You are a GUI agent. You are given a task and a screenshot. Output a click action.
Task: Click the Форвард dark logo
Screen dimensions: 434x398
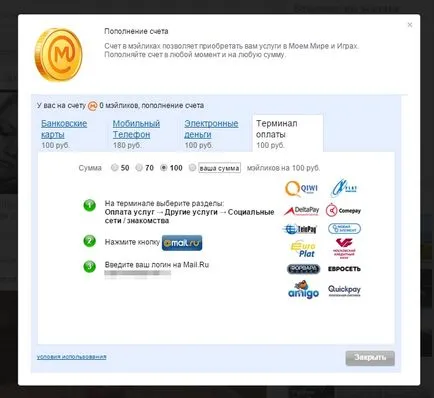click(303, 269)
